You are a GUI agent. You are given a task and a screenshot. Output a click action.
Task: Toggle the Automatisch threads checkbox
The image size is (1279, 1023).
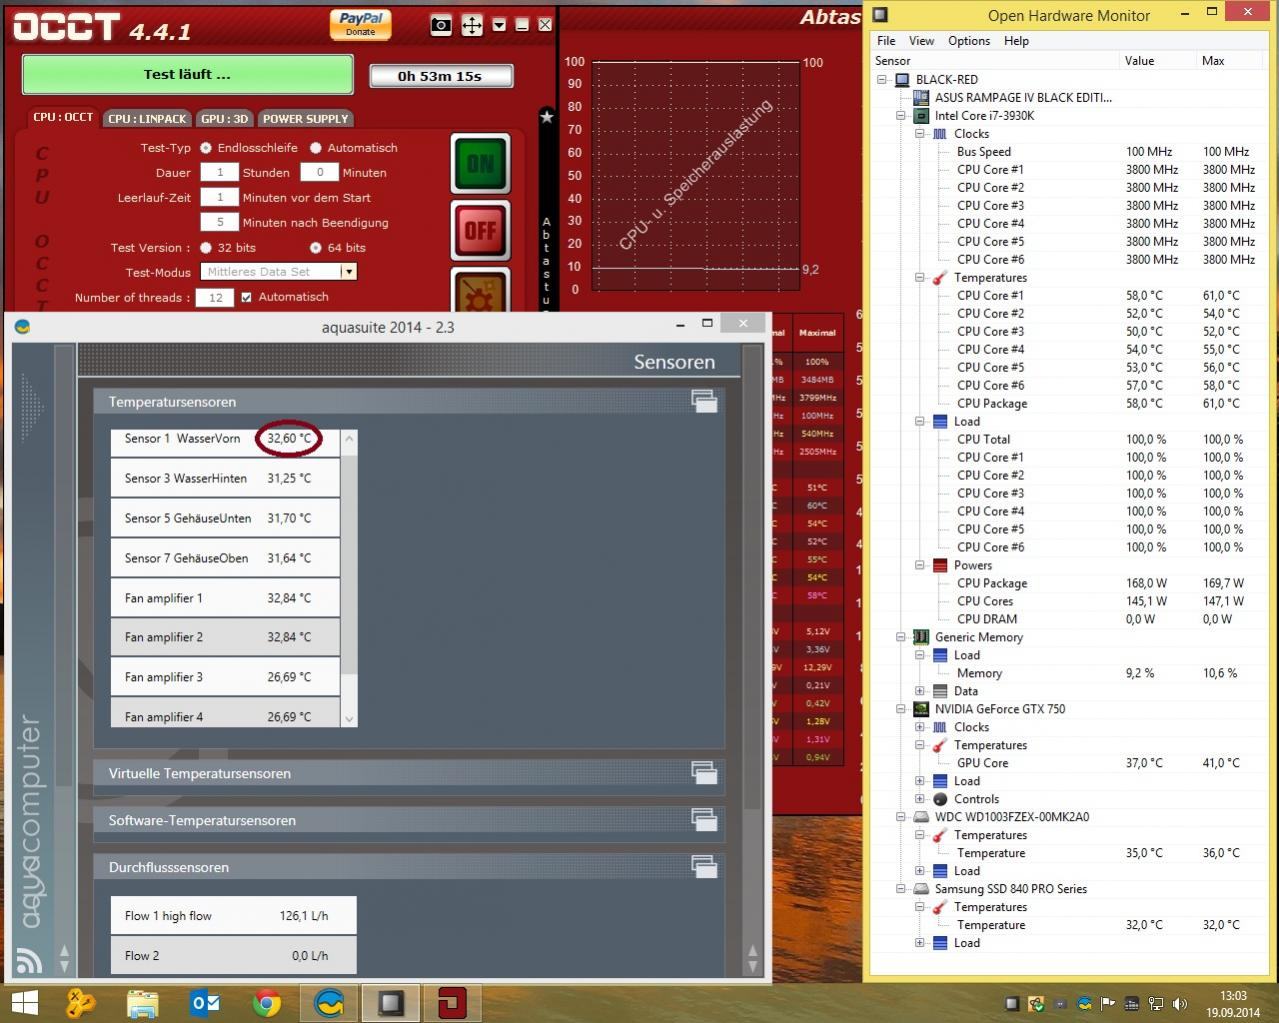coord(246,297)
